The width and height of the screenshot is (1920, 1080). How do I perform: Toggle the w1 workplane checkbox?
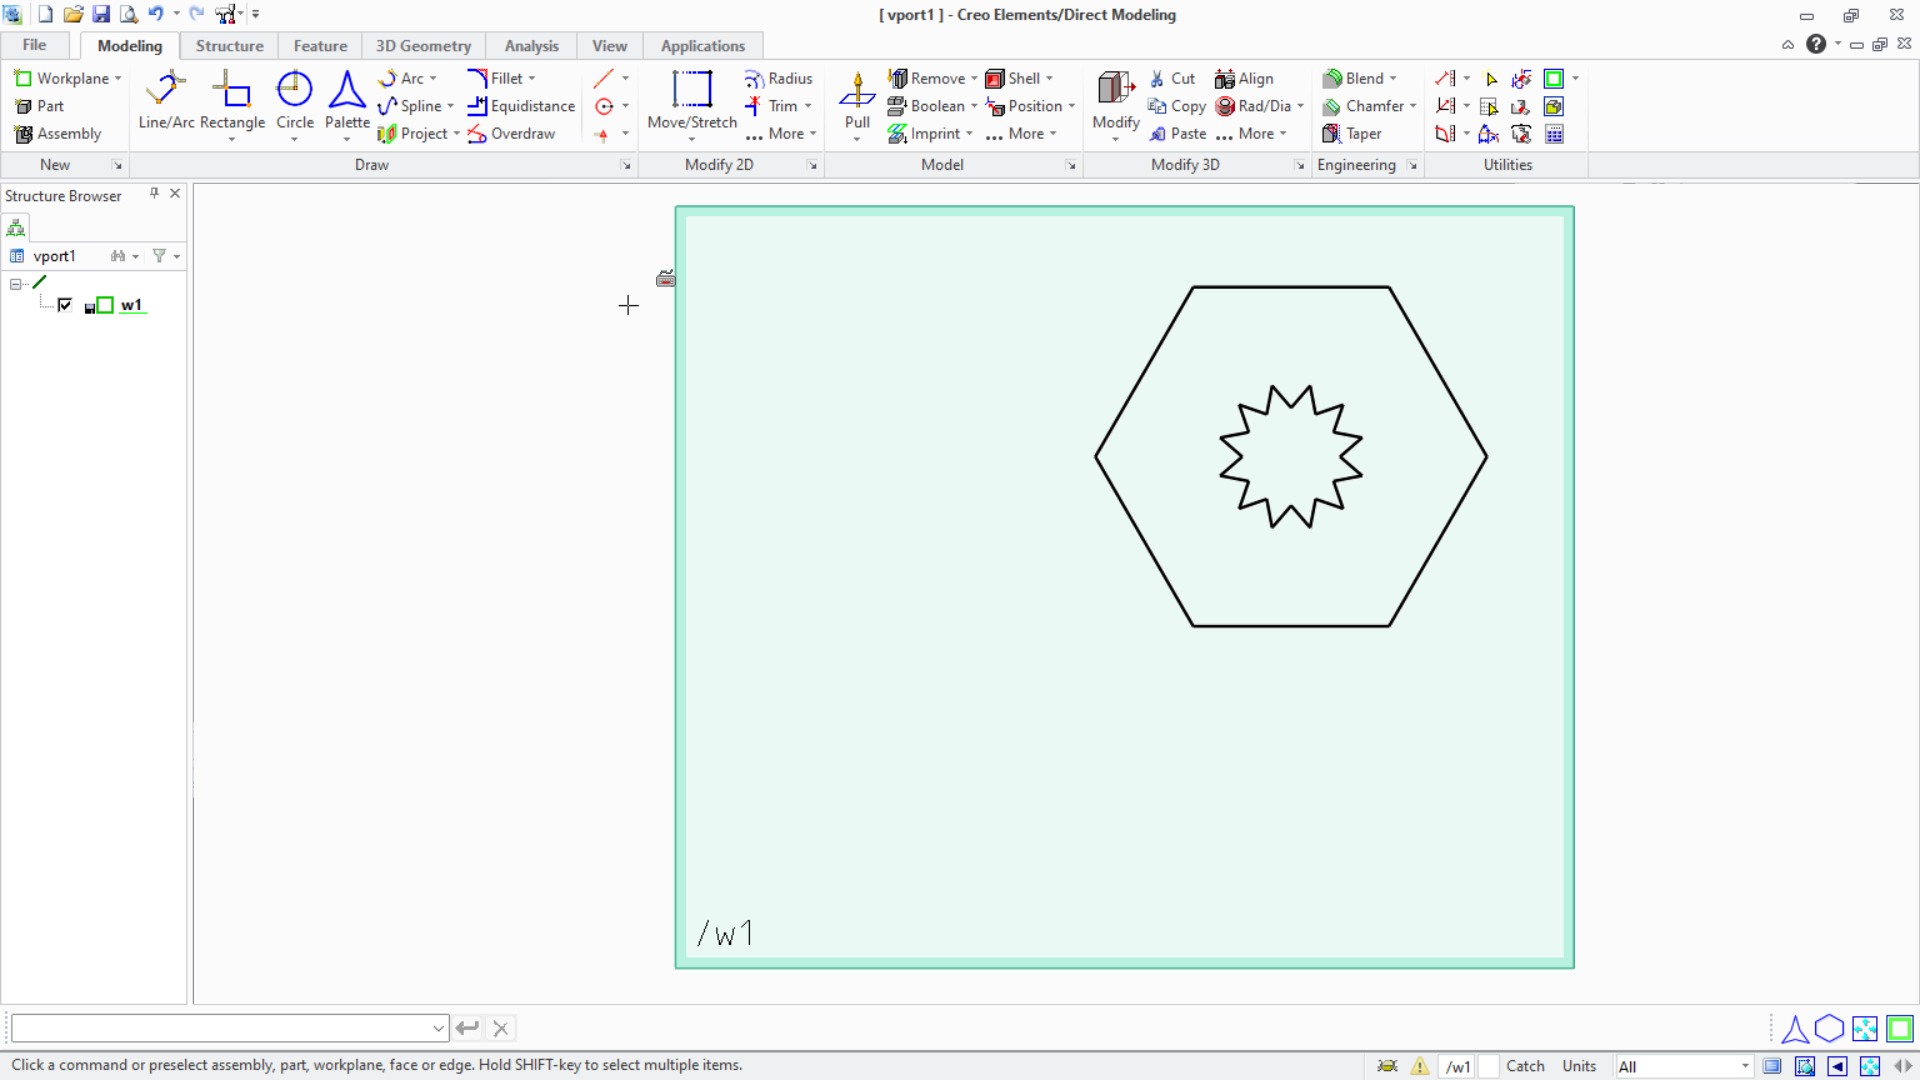(65, 305)
